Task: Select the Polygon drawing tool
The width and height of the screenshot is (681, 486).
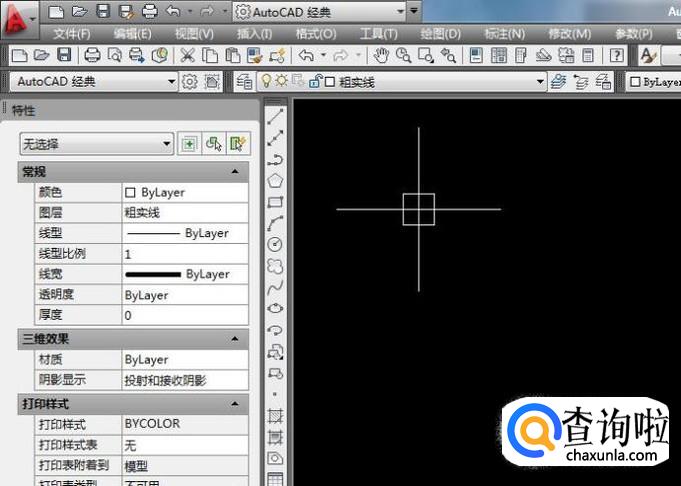Action: point(276,180)
